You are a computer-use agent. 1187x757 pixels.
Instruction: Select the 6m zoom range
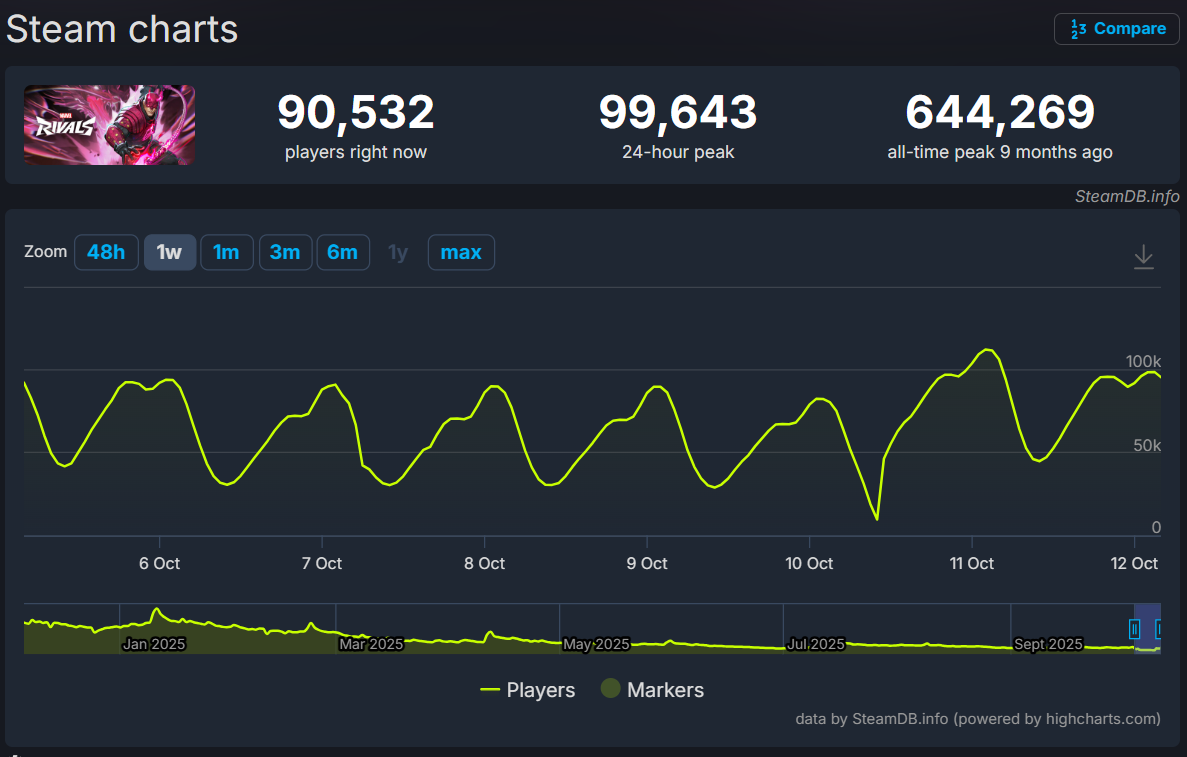coord(343,252)
